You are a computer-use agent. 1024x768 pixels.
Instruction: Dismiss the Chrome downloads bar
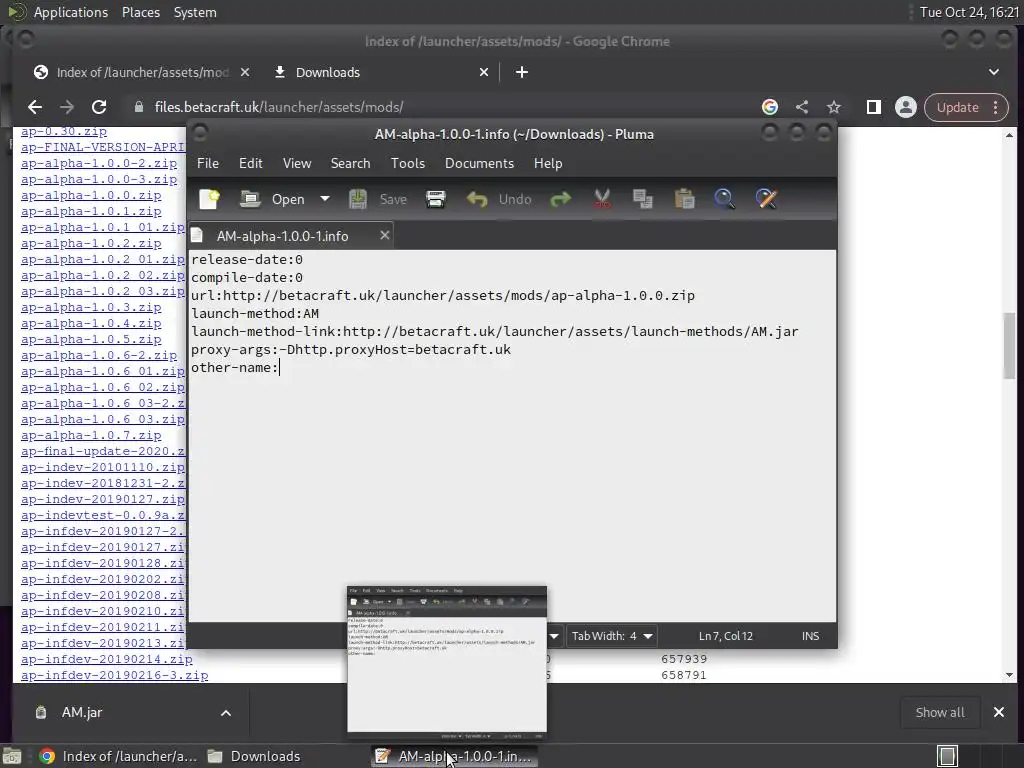click(x=999, y=712)
